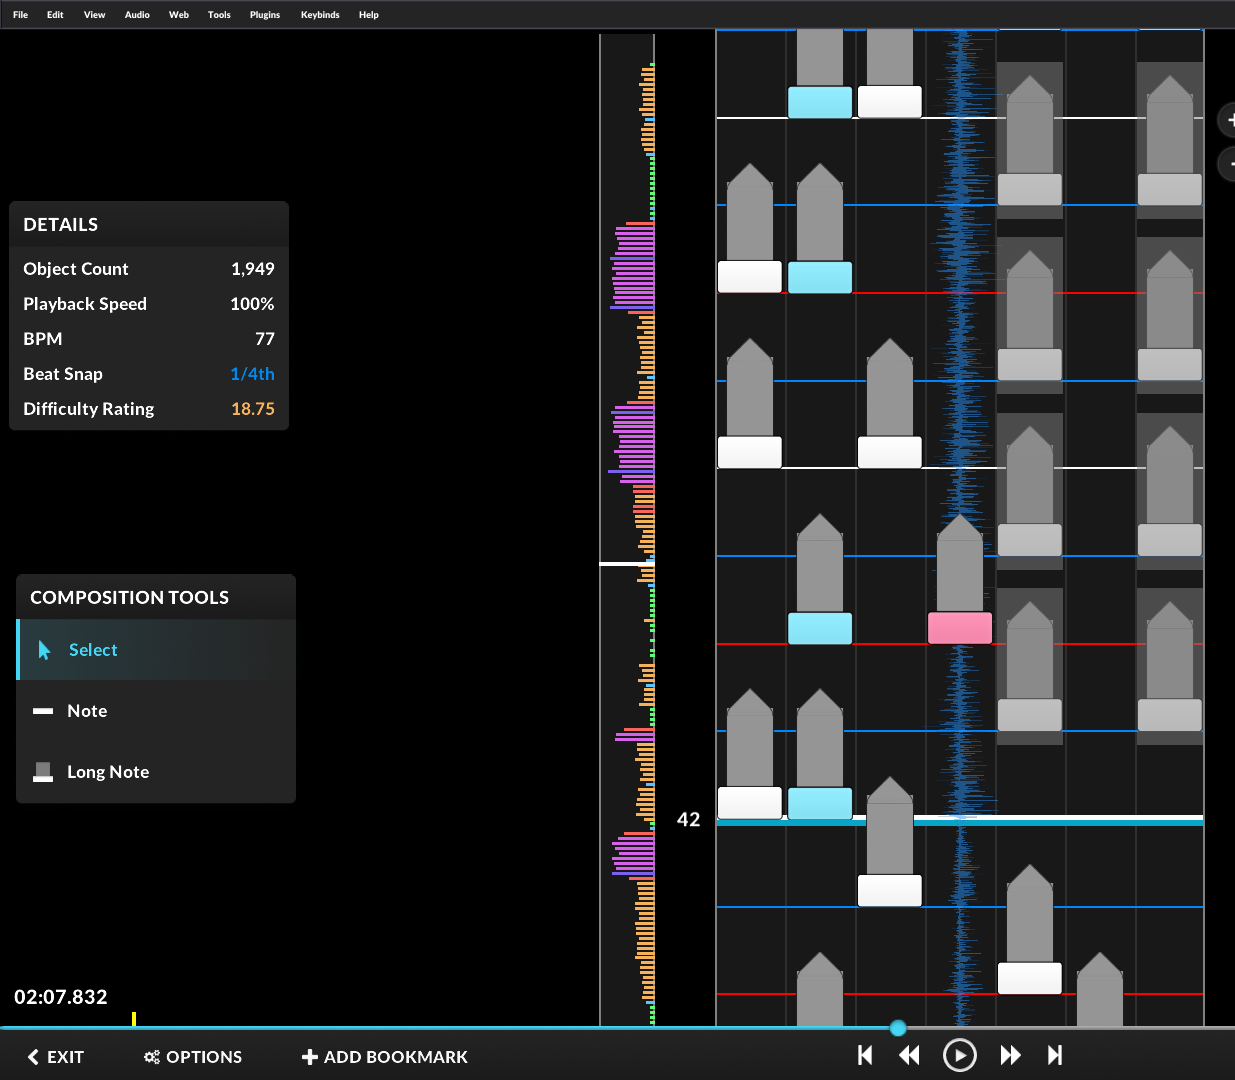The width and height of the screenshot is (1235, 1080).
Task: Click the minus zoom button at right edge
Action: pyautogui.click(x=1228, y=164)
